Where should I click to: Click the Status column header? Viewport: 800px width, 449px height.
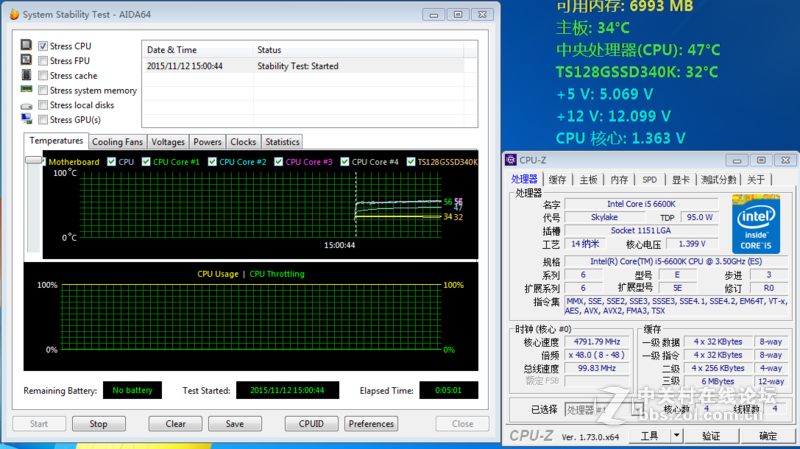358,50
